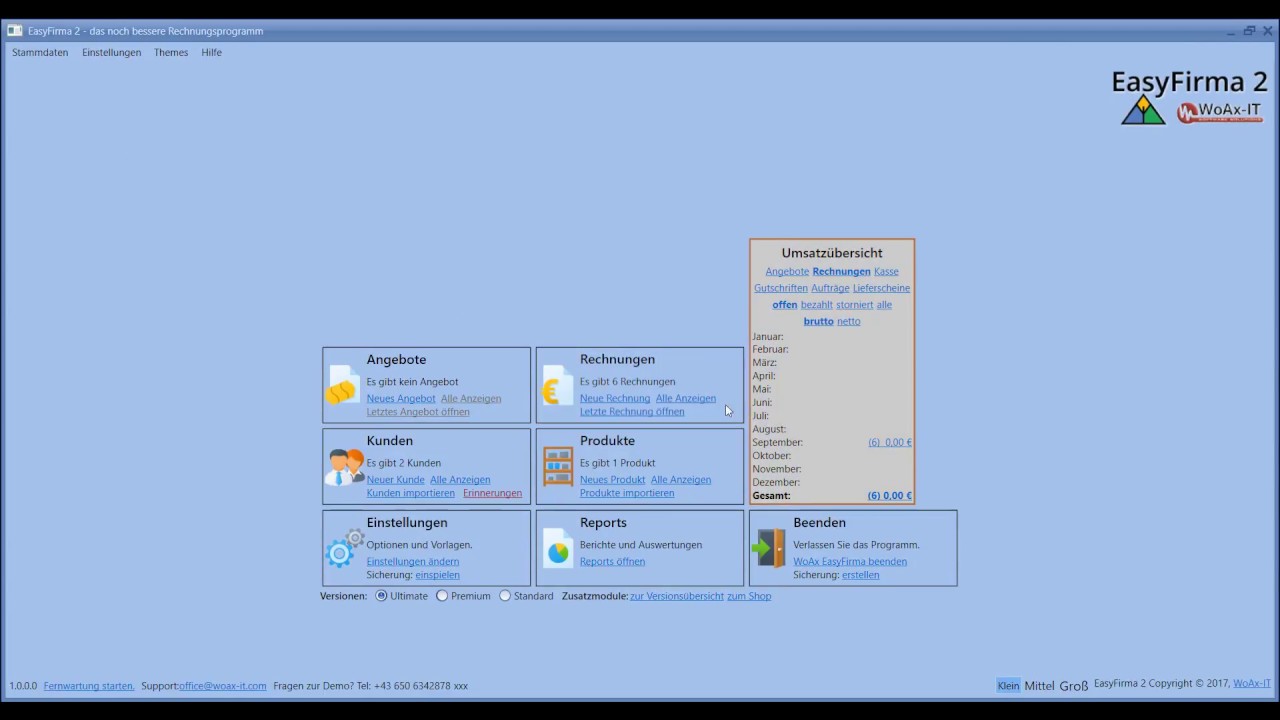
Task: Show netto amounts
Action: 849,321
